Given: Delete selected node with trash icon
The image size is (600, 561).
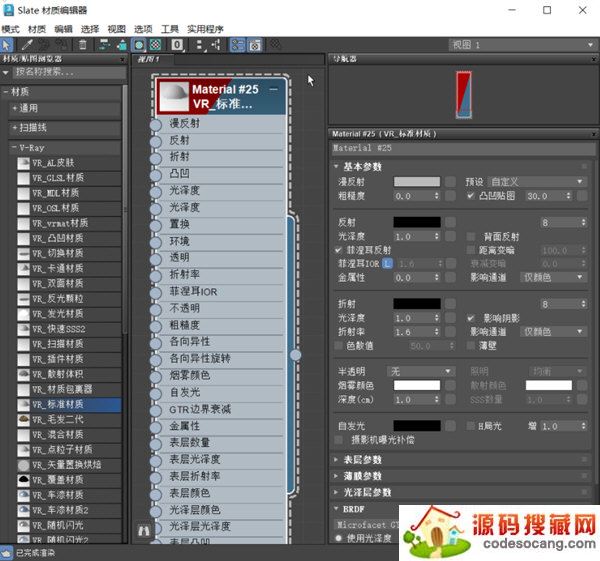Looking at the screenshot, I should (82, 45).
